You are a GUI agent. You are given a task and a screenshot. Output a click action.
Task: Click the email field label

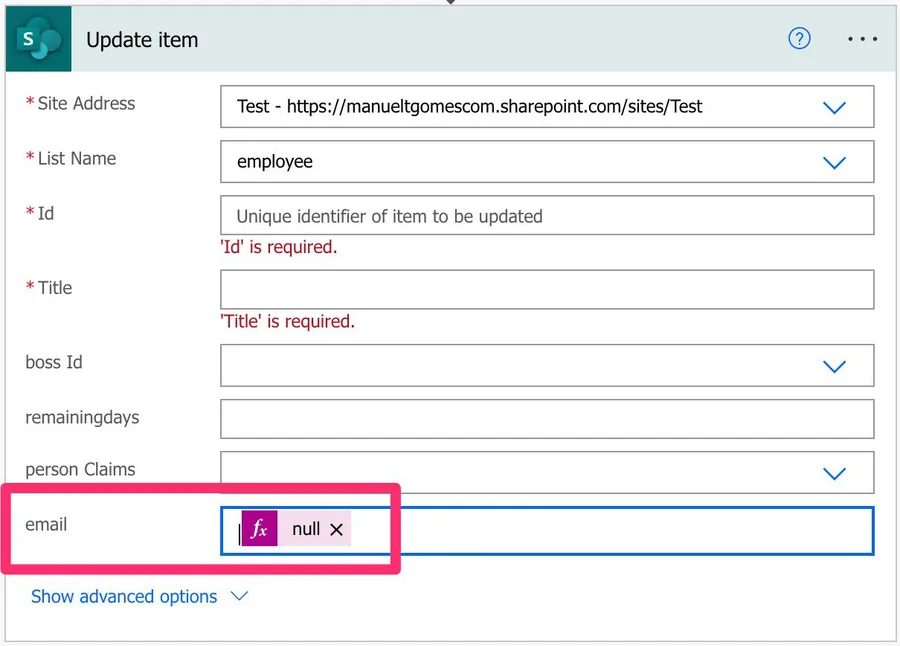click(x=46, y=524)
